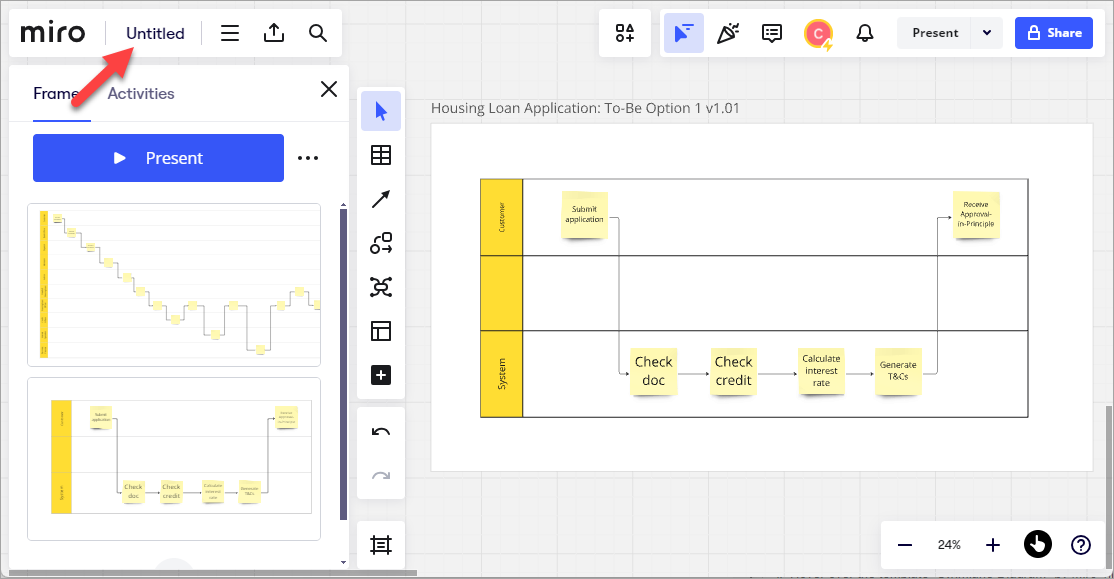Open the three-dot menu beside Present
Viewport: 1114px width, 579px height.
308,158
